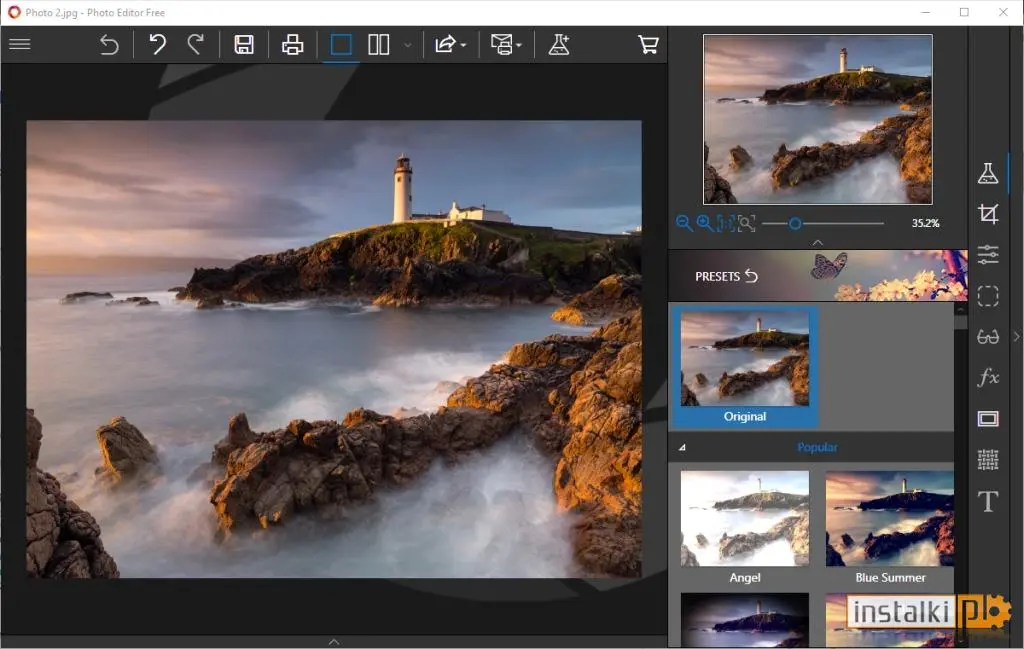Expand the right sidebar arrow
Viewport: 1024px width, 649px height.
pos(1016,337)
